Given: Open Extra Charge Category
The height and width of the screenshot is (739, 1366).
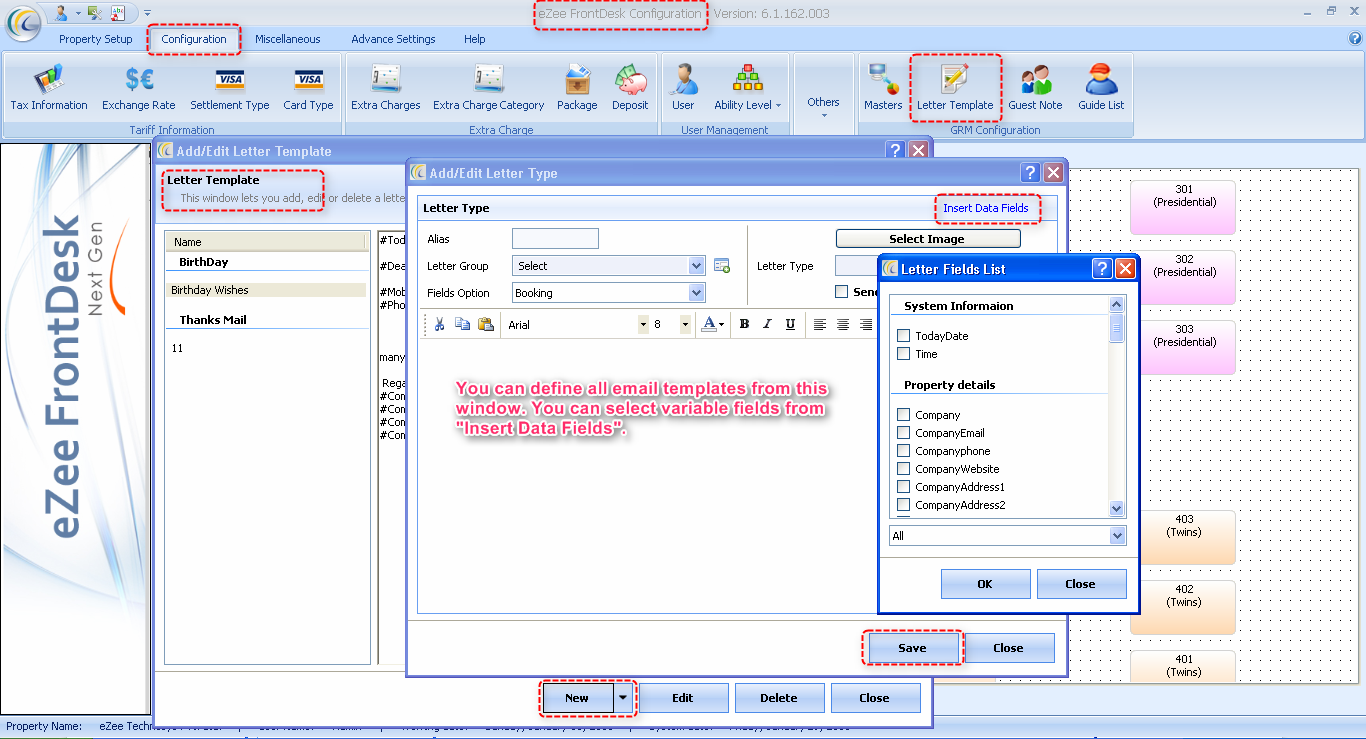Looking at the screenshot, I should click(x=488, y=87).
